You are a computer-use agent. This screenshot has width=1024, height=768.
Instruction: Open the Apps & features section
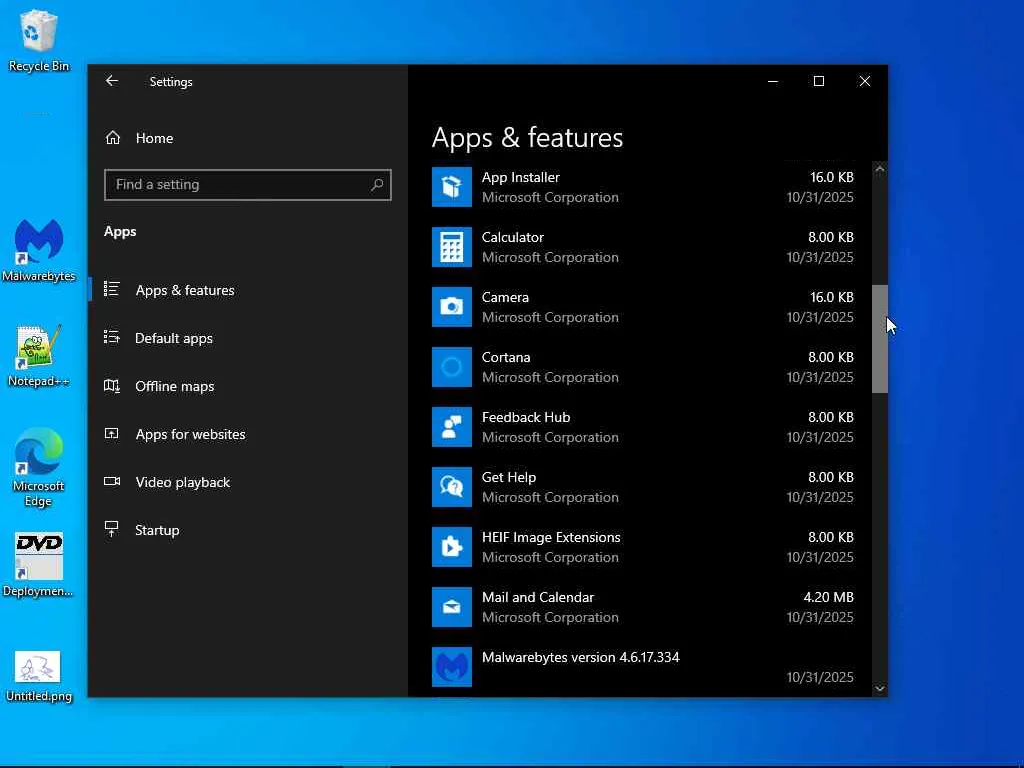[x=185, y=290]
